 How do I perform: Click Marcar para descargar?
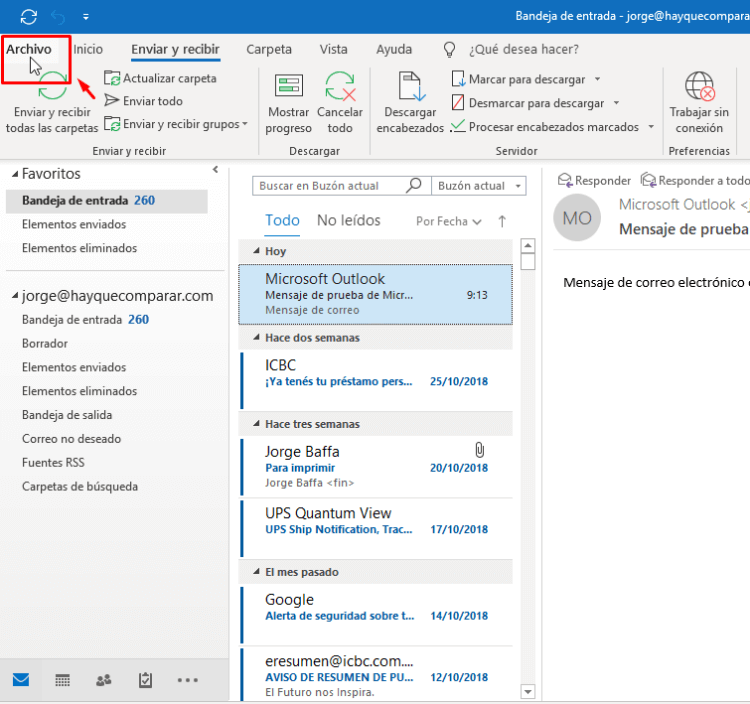pos(519,79)
